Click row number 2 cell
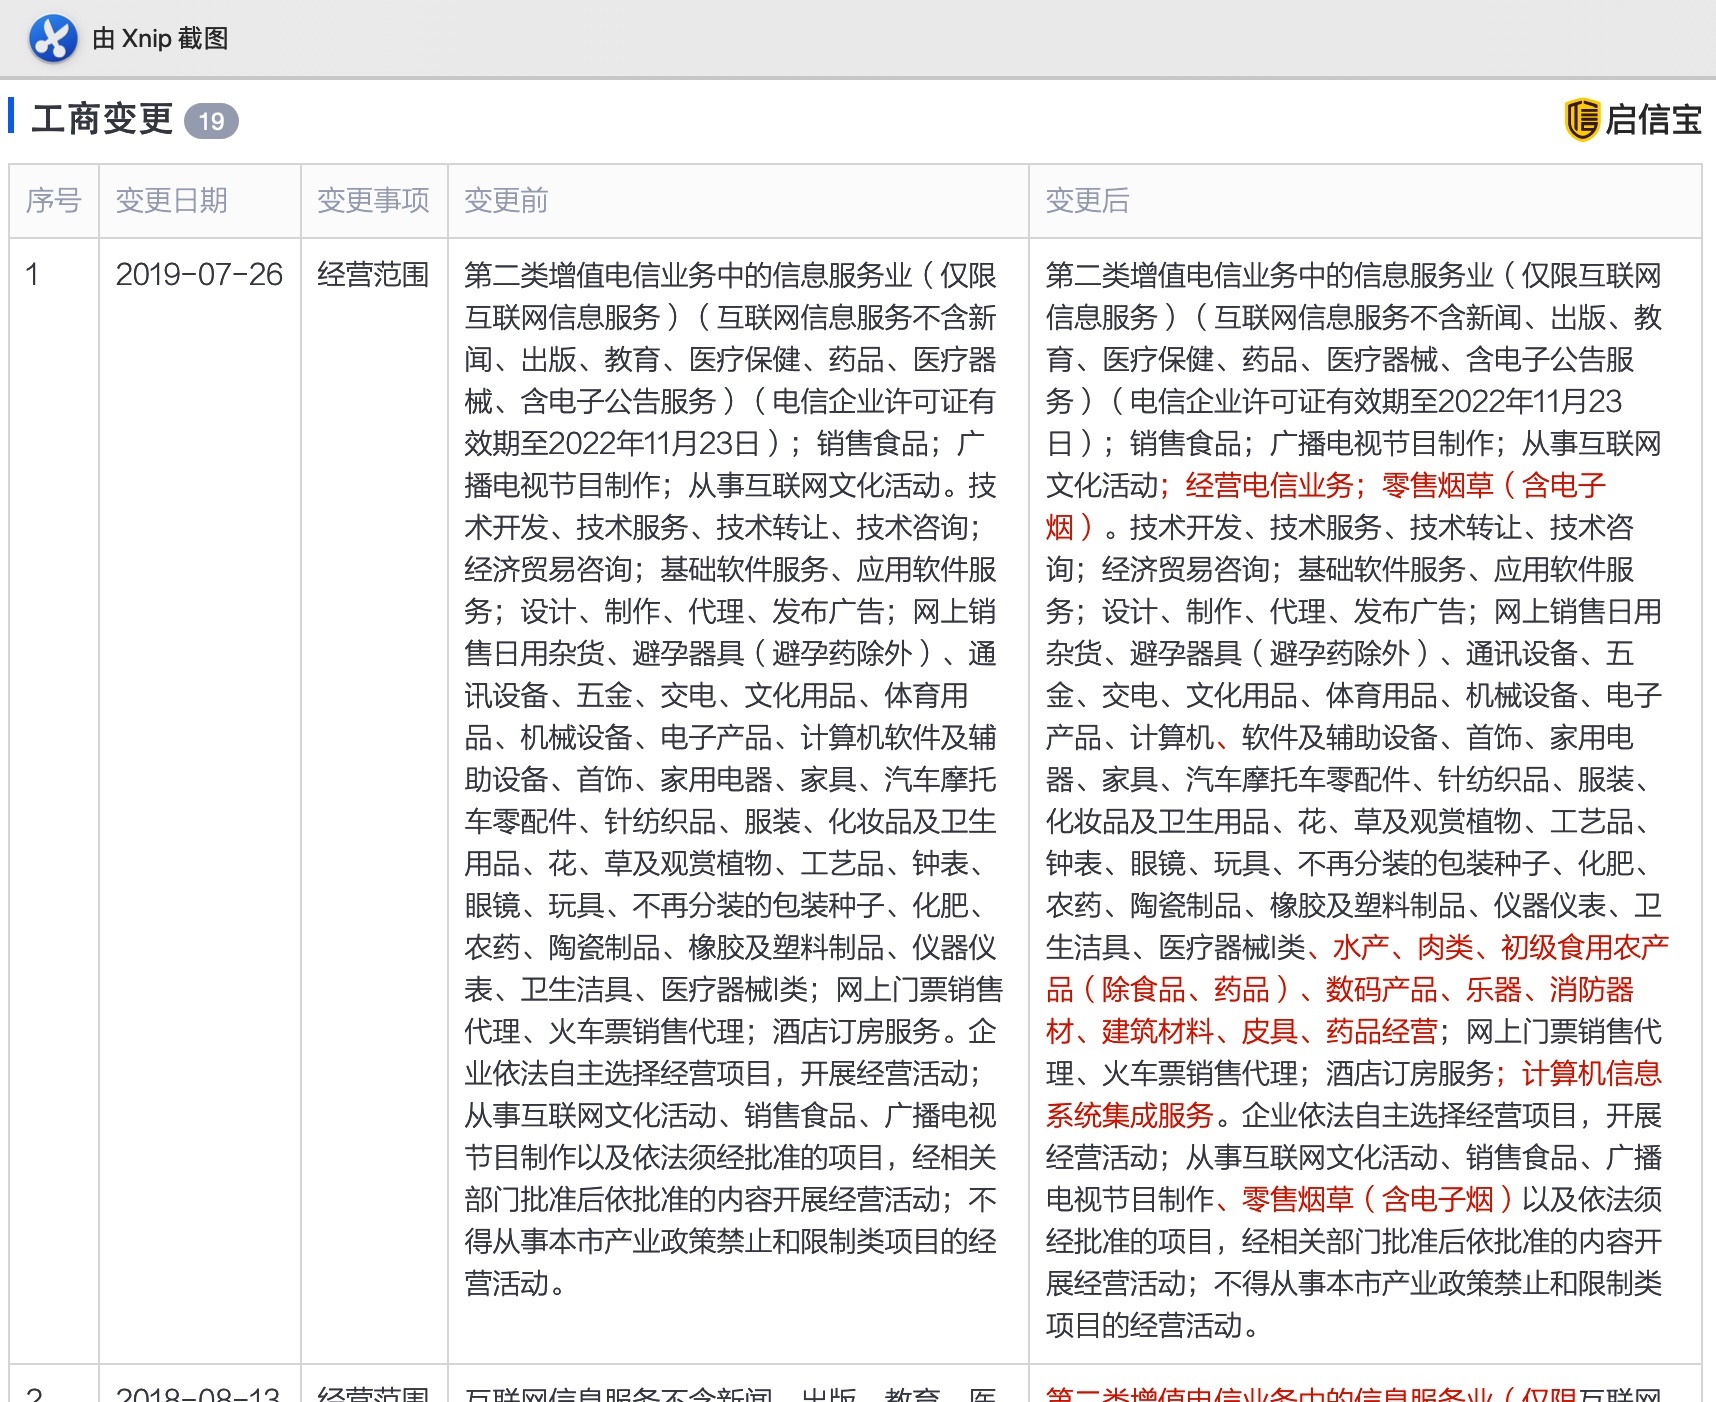1716x1402 pixels. coord(34,1394)
